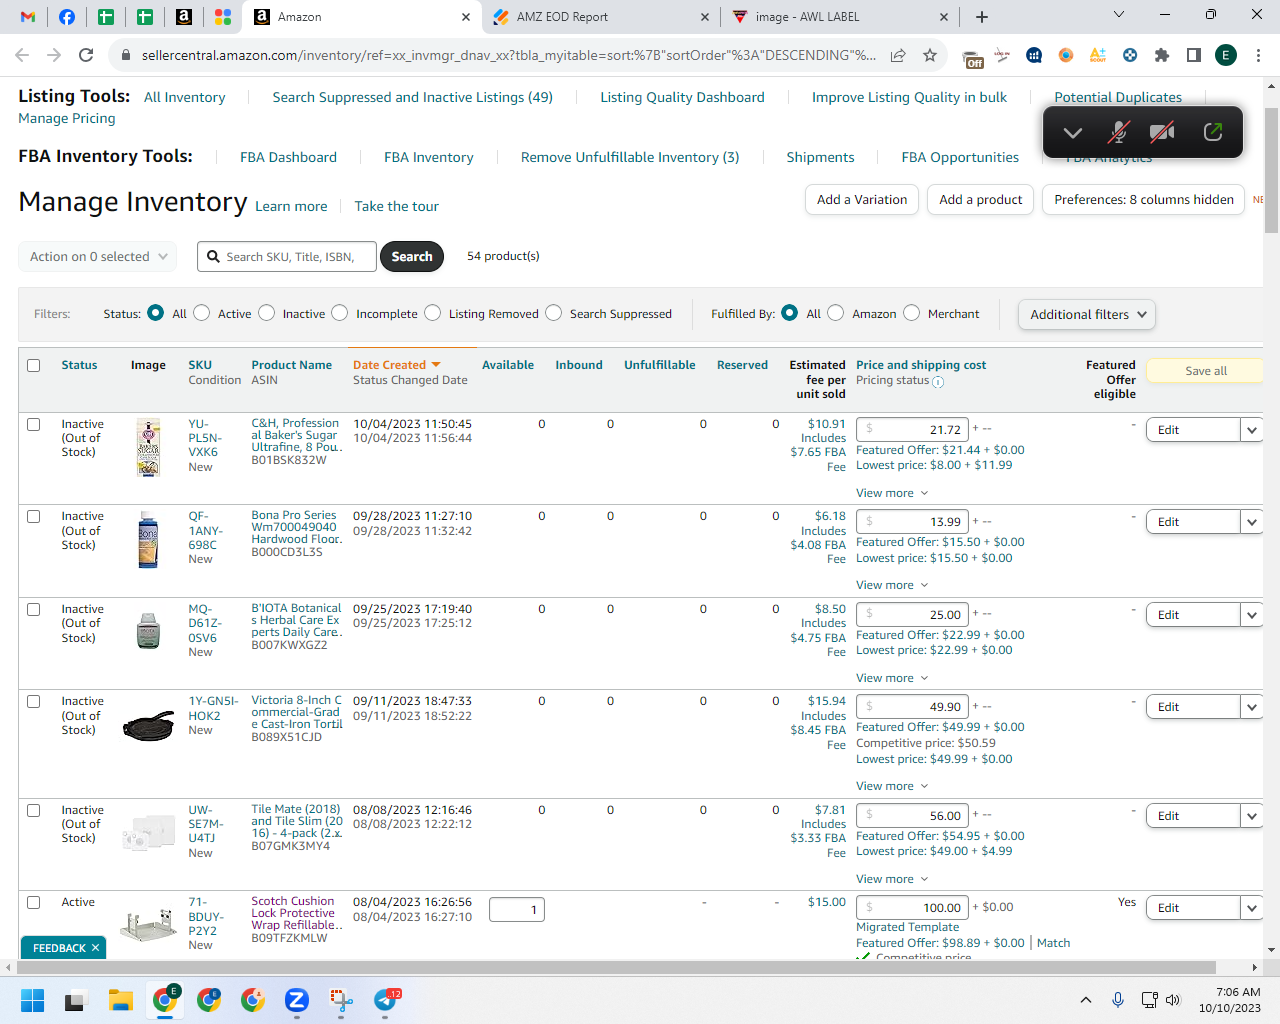Open Shipments under FBA Inventory Tools
The width and height of the screenshot is (1280, 1024).
click(820, 157)
